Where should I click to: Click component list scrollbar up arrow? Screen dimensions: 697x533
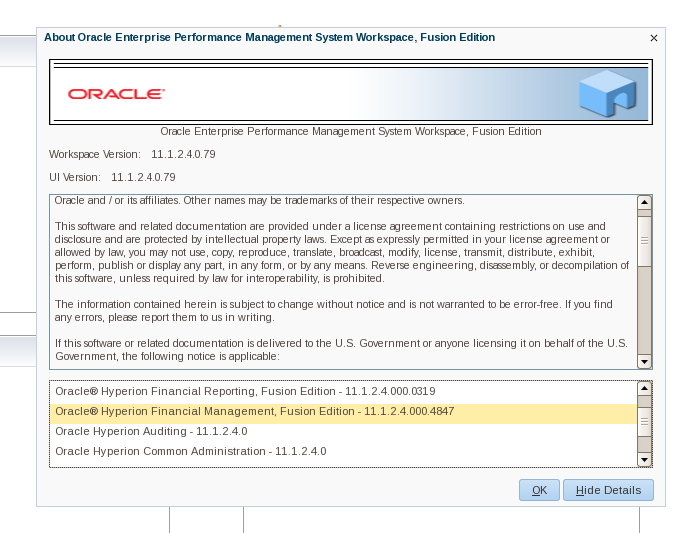pos(644,389)
